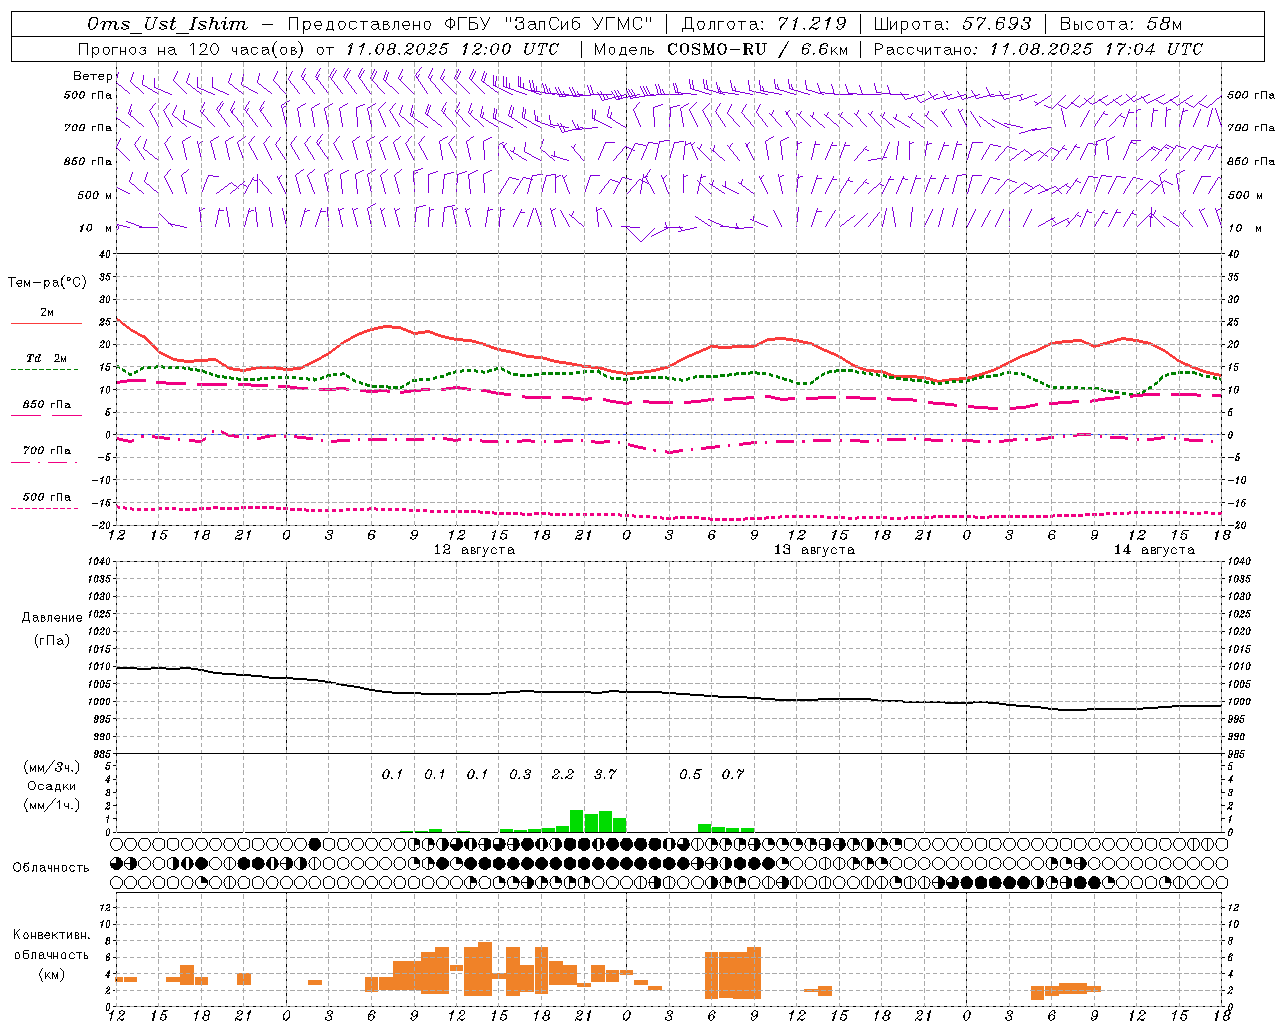The height and width of the screenshot is (1024, 1280).
Task: Click the red 2м temperature legend line
Action: pos(45,323)
